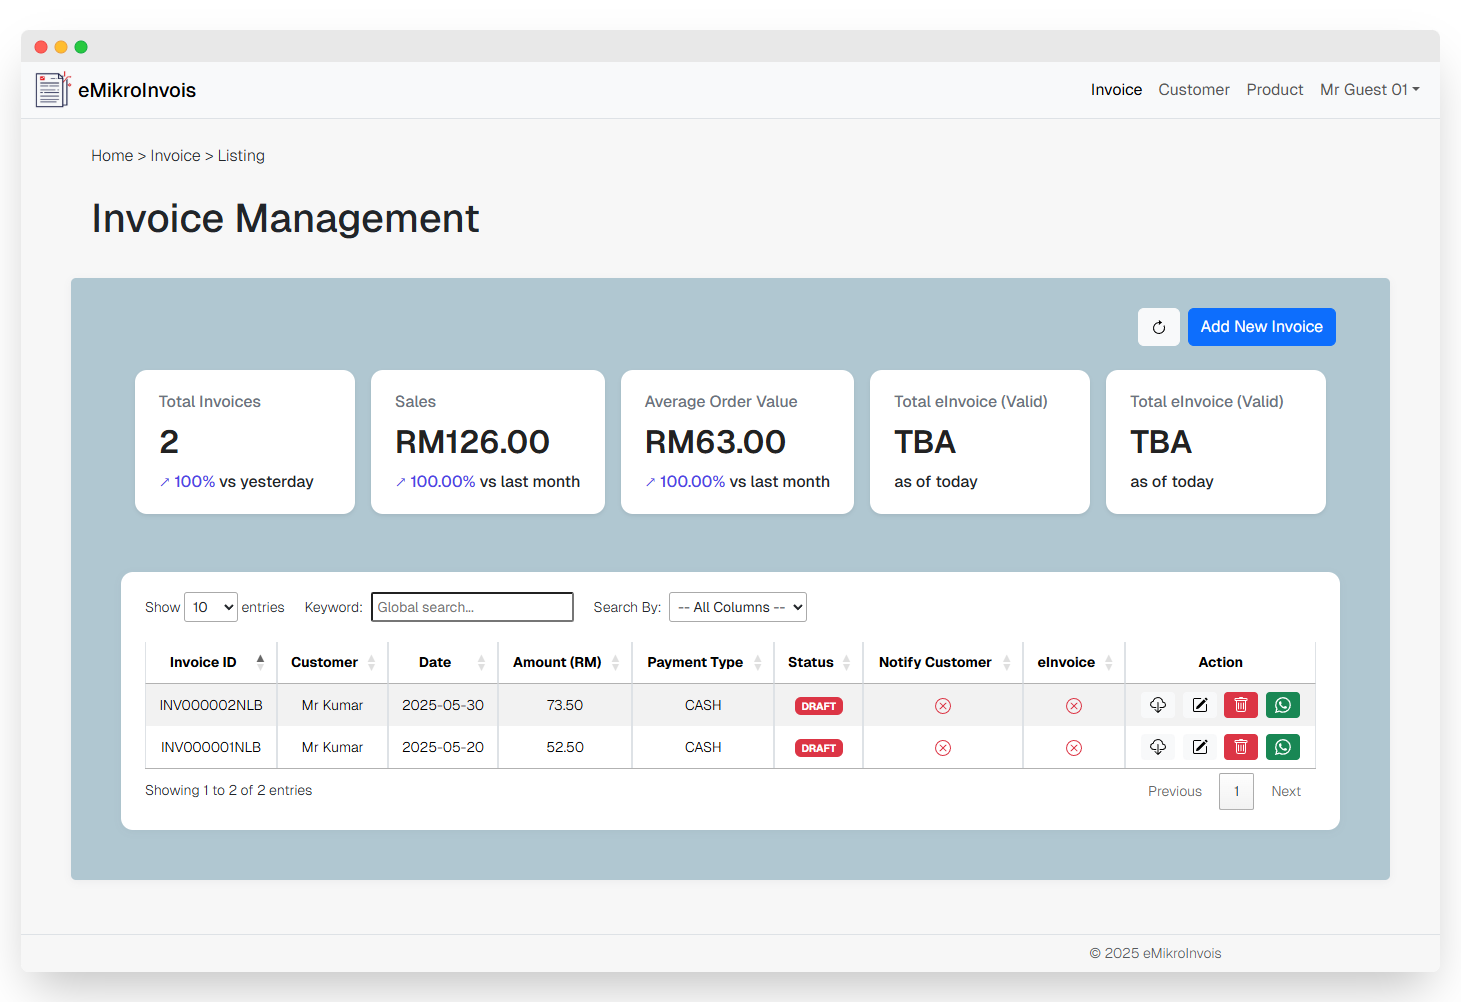Open the Show entries count dropdown
This screenshot has width=1461, height=1002.
click(211, 607)
